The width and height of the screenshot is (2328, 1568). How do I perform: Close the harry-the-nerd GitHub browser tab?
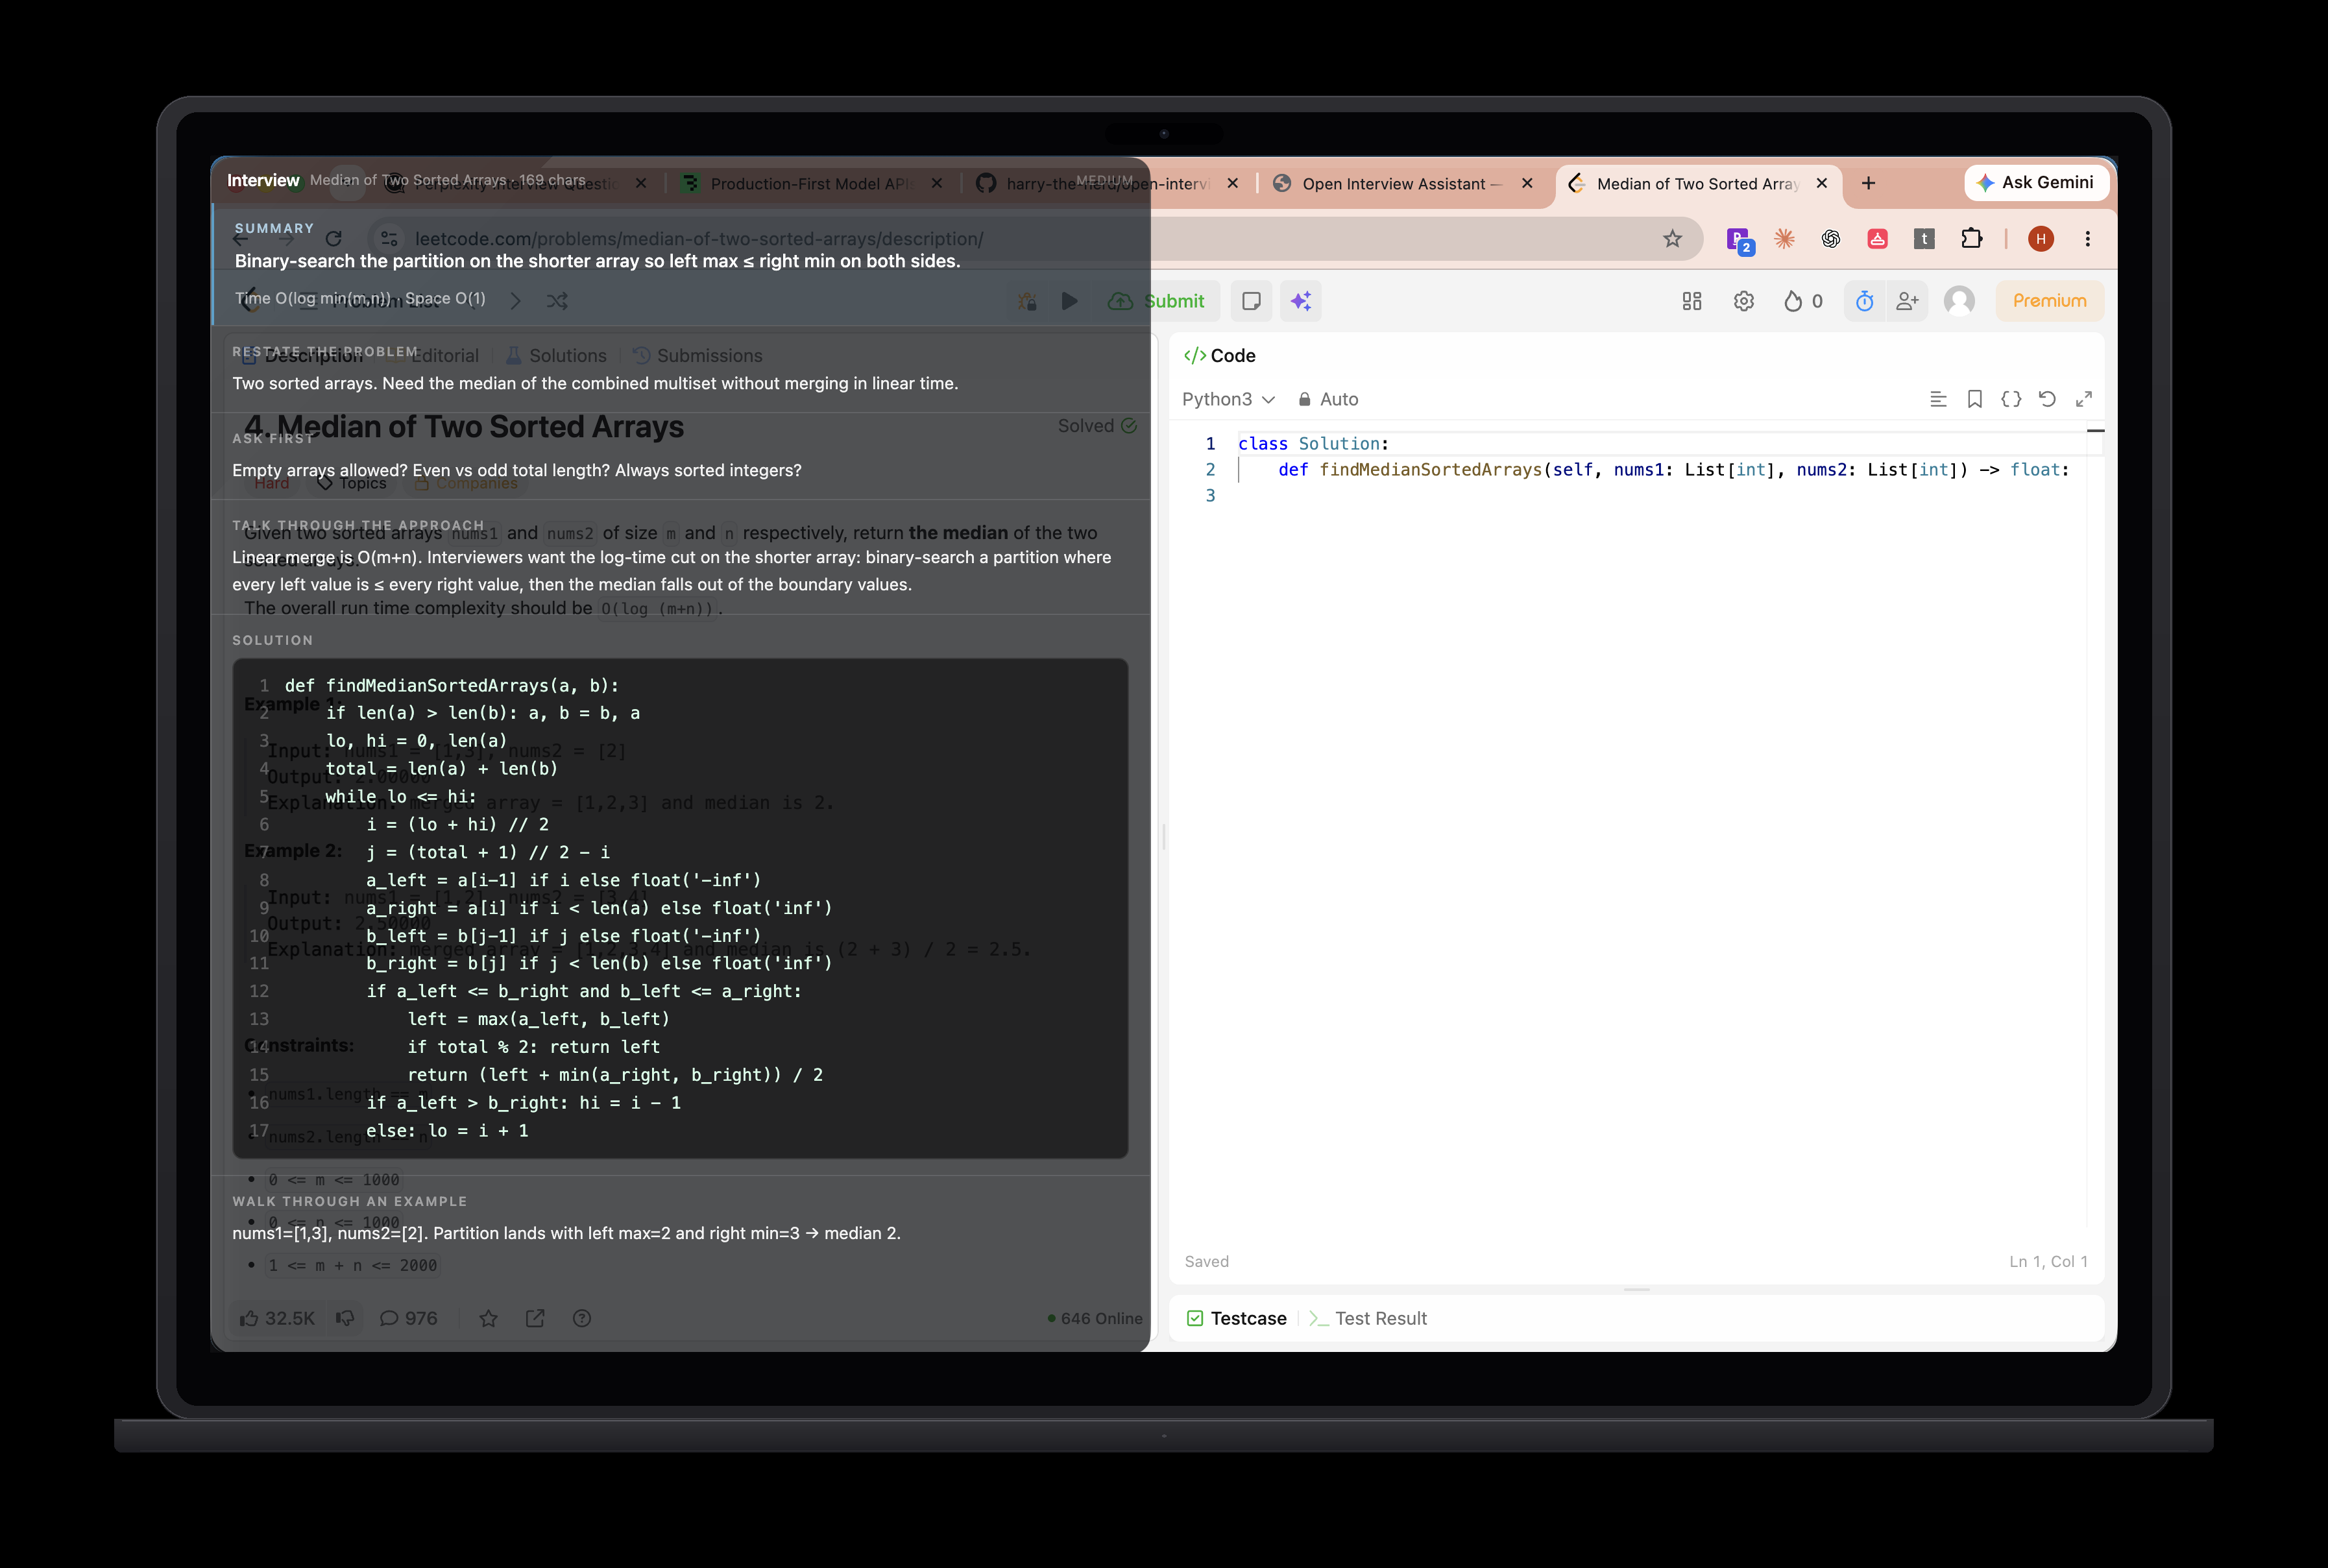click(x=1232, y=184)
